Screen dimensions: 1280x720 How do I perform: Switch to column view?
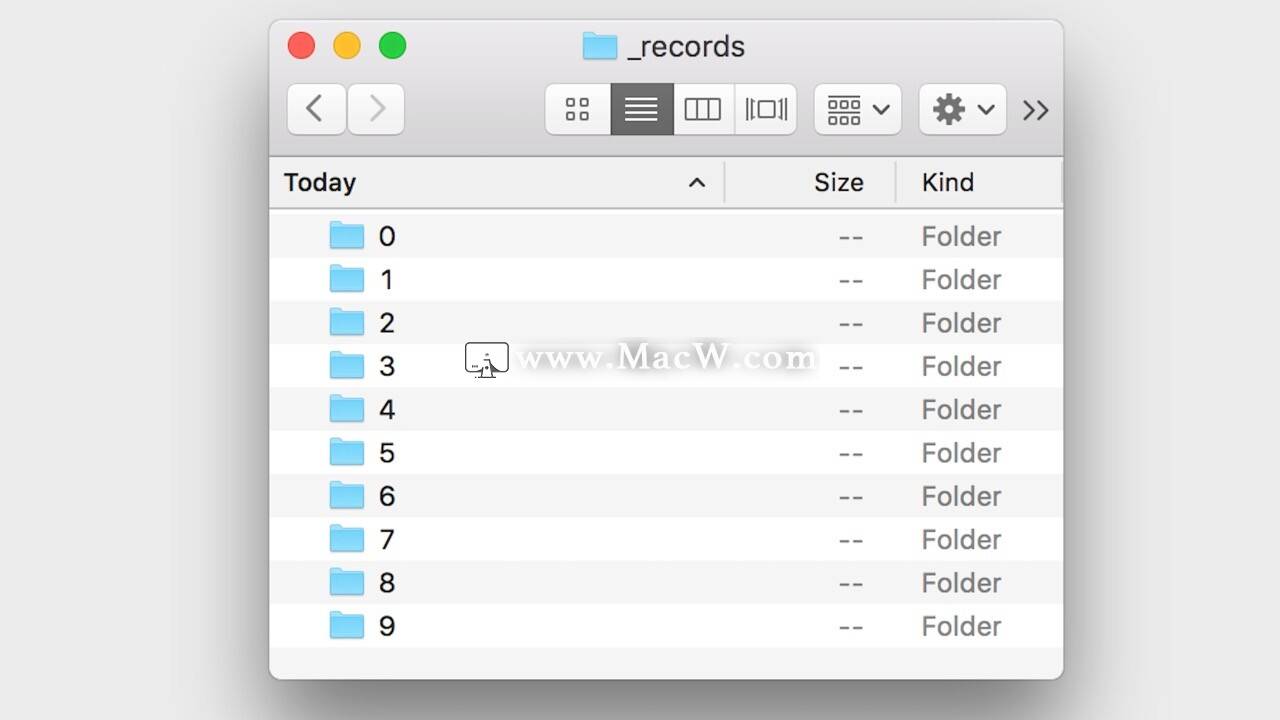[x=702, y=109]
